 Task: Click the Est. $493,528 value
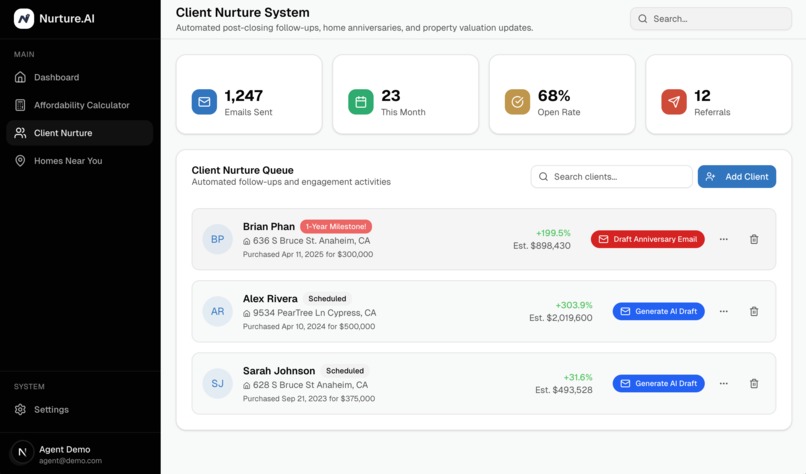tap(564, 390)
